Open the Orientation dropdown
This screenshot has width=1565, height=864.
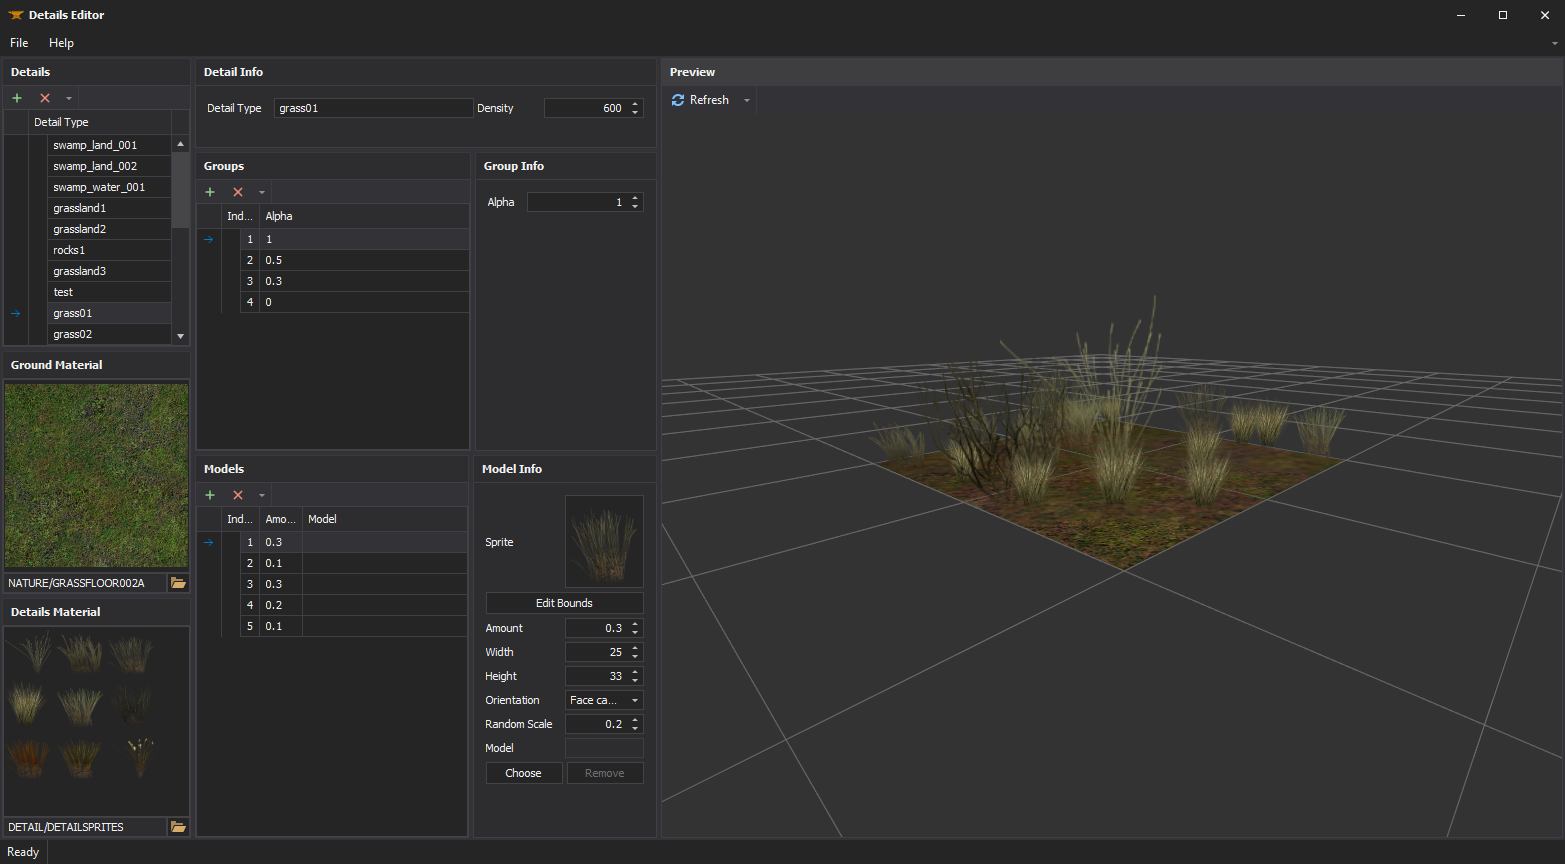pyautogui.click(x=604, y=700)
